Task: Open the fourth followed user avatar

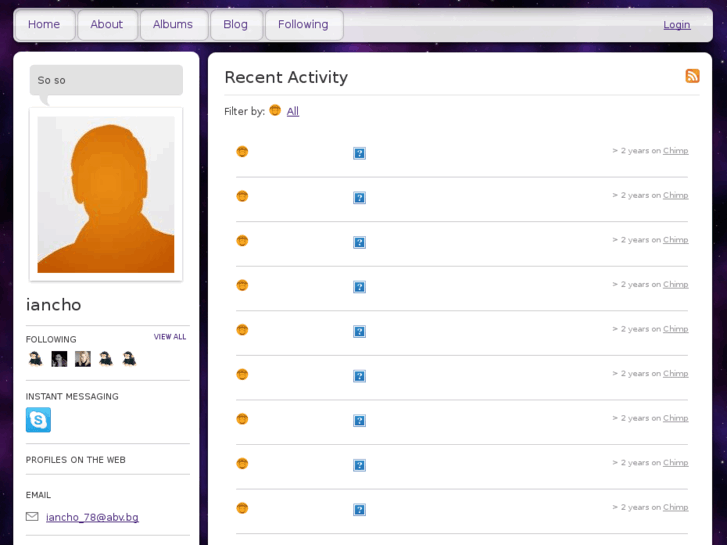Action: coord(106,359)
